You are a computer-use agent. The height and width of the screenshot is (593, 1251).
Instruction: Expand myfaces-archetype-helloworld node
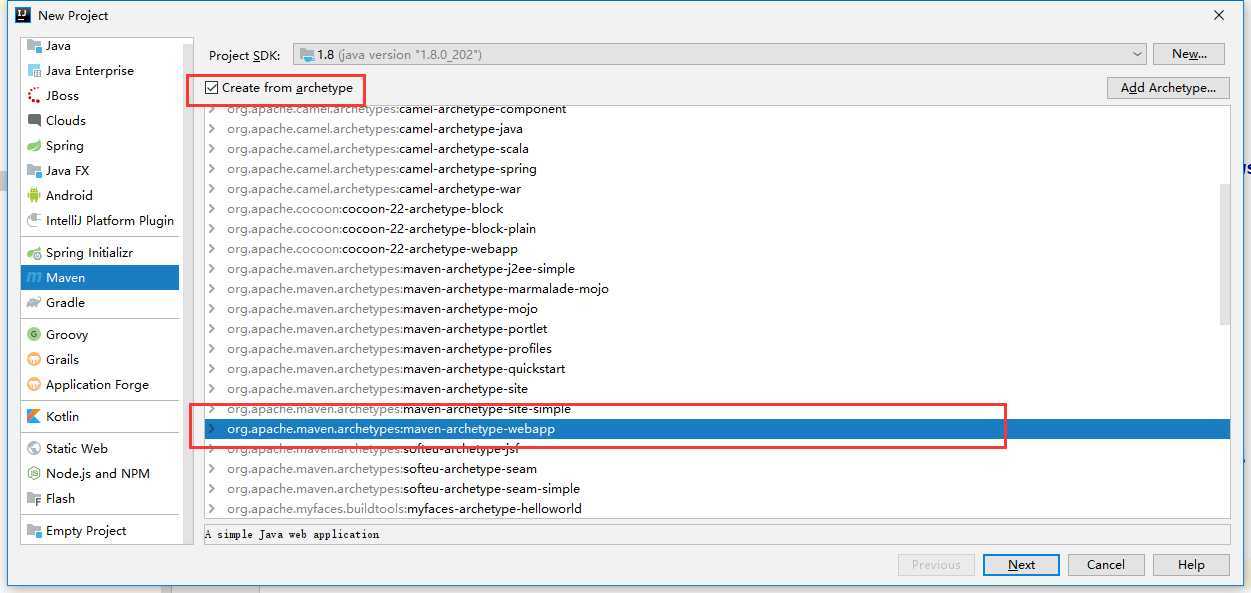(x=211, y=509)
